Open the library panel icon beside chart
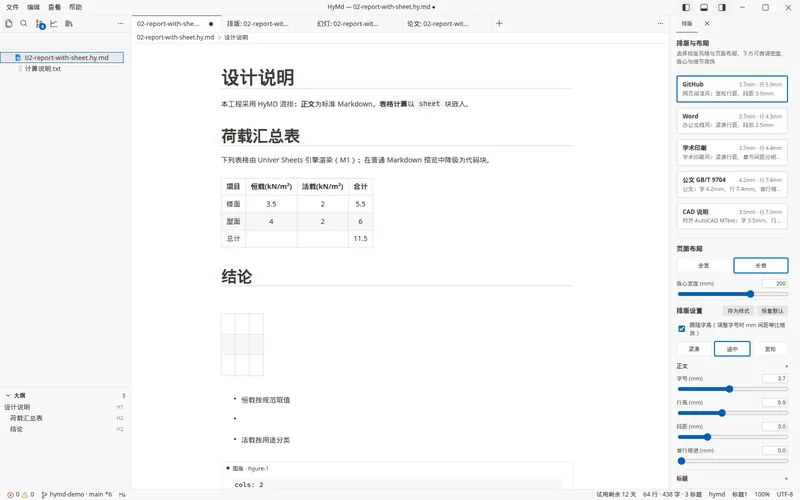 pos(68,23)
